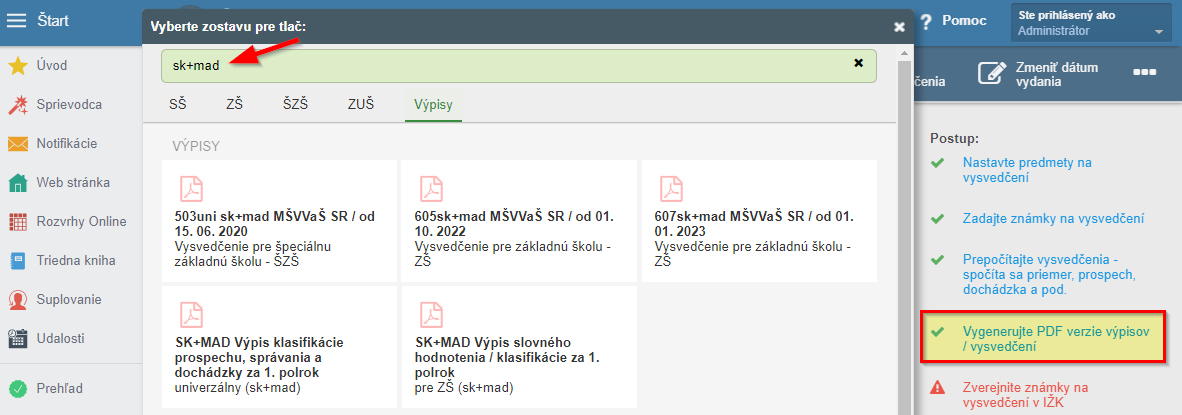The height and width of the screenshot is (415, 1182).
Task: Click the Web stránka house icon
Action: [x=17, y=183]
